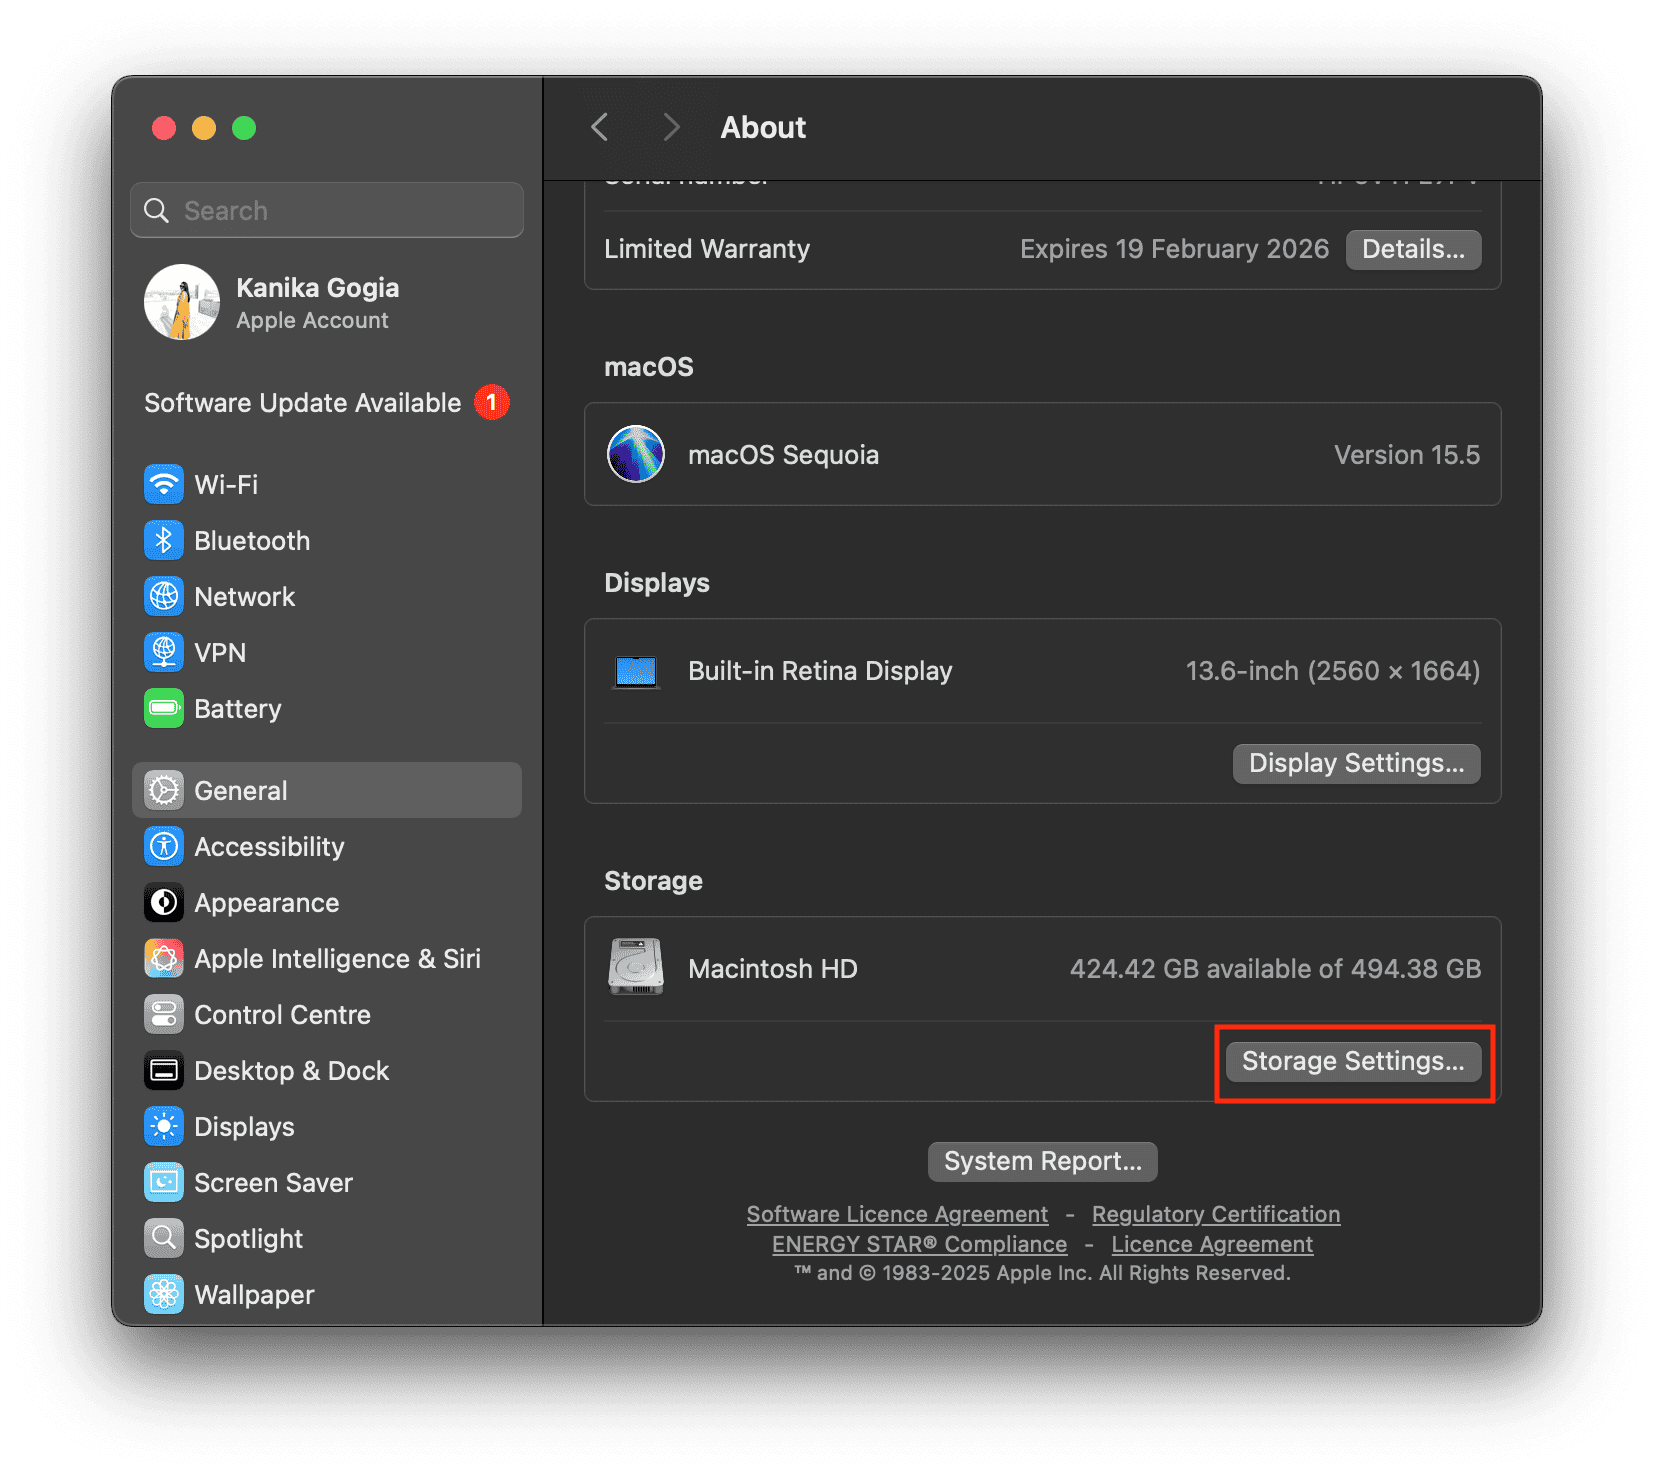Open the Battery icon in sidebar
This screenshot has height=1474, width=1654.
pyautogui.click(x=164, y=708)
